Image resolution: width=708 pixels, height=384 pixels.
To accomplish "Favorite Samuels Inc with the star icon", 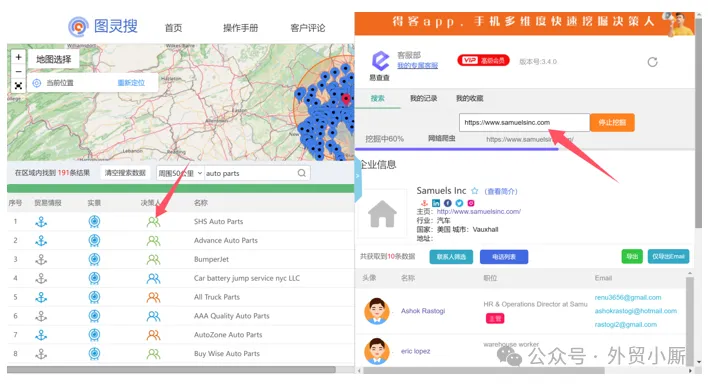I will click(475, 191).
